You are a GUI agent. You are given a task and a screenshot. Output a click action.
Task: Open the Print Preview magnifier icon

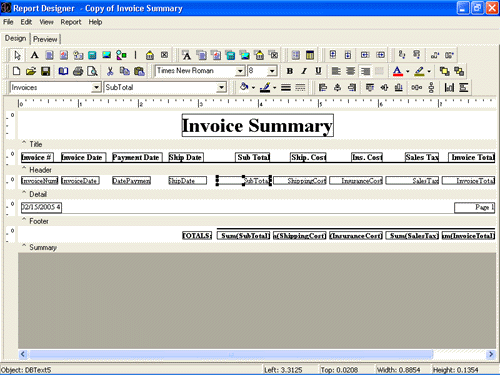pos(92,71)
